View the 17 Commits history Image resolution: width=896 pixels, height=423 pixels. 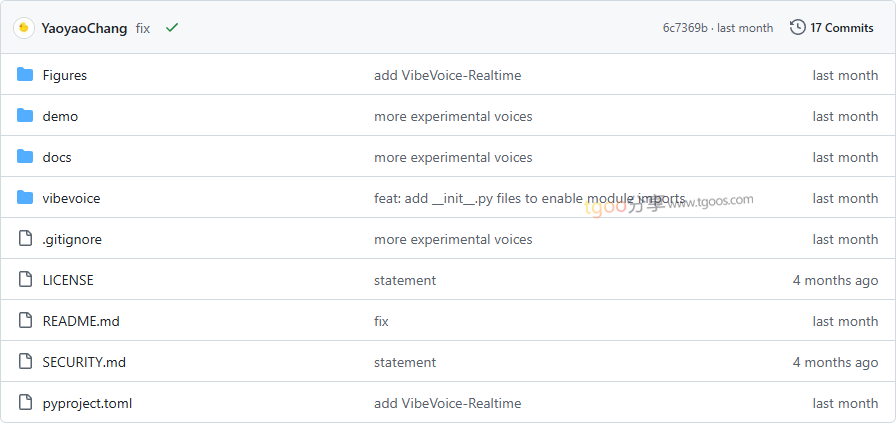click(841, 28)
